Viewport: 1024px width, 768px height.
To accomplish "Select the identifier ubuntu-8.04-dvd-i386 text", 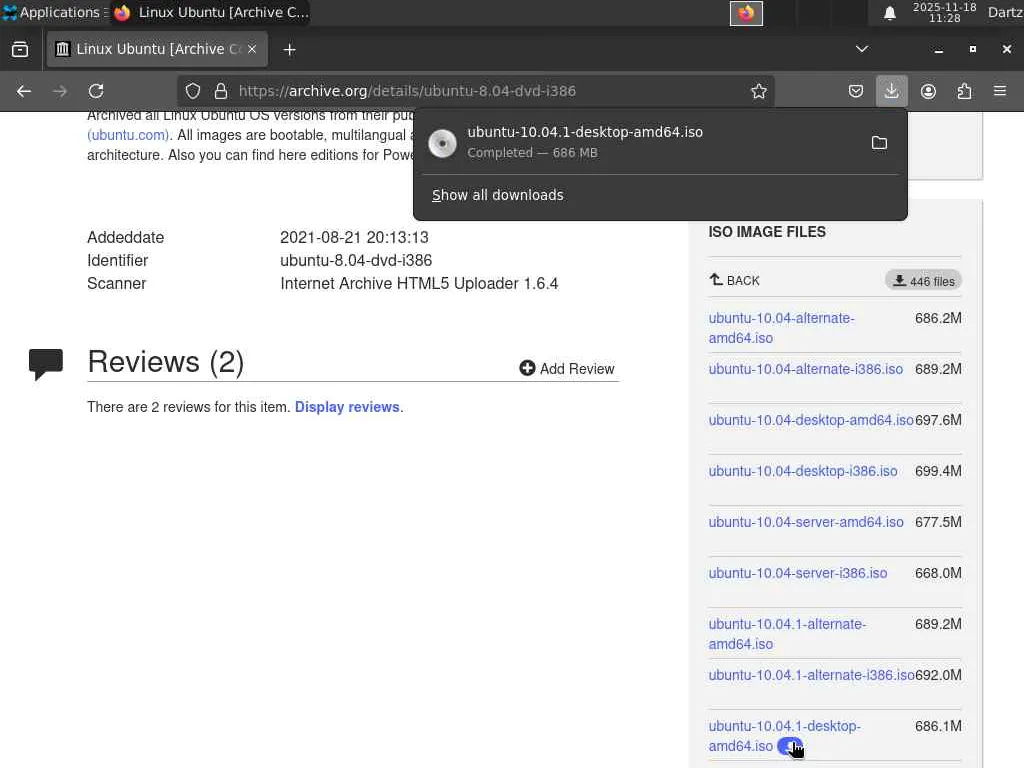I will point(356,261).
